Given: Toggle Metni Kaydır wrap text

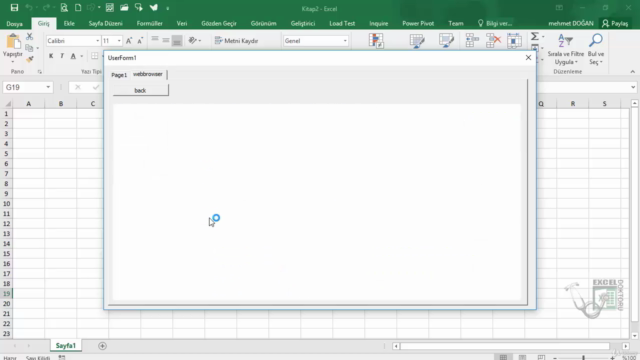Looking at the screenshot, I should (x=236, y=40).
